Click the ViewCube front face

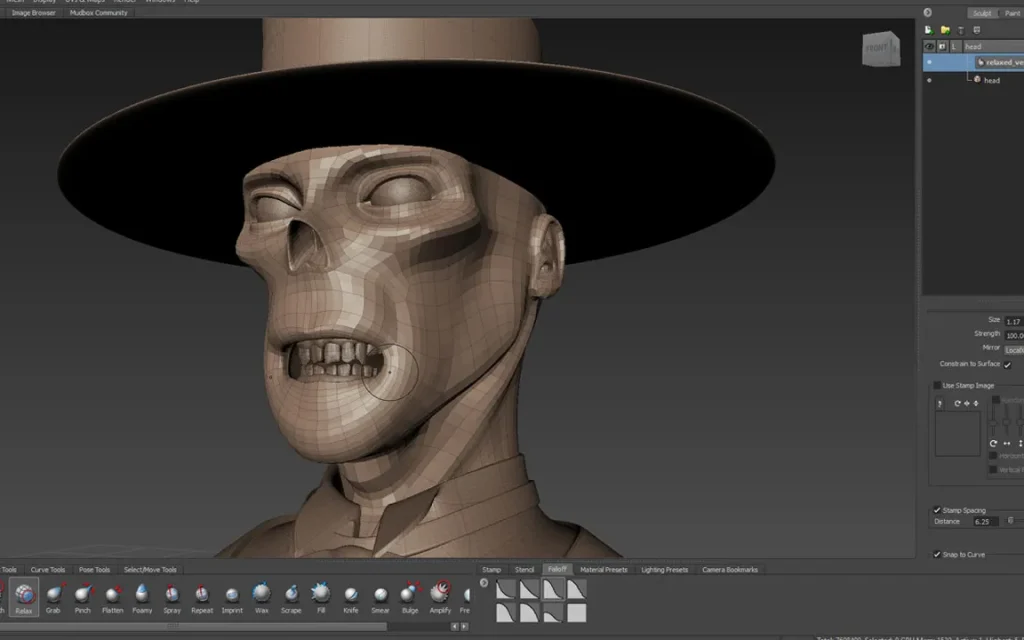878,50
